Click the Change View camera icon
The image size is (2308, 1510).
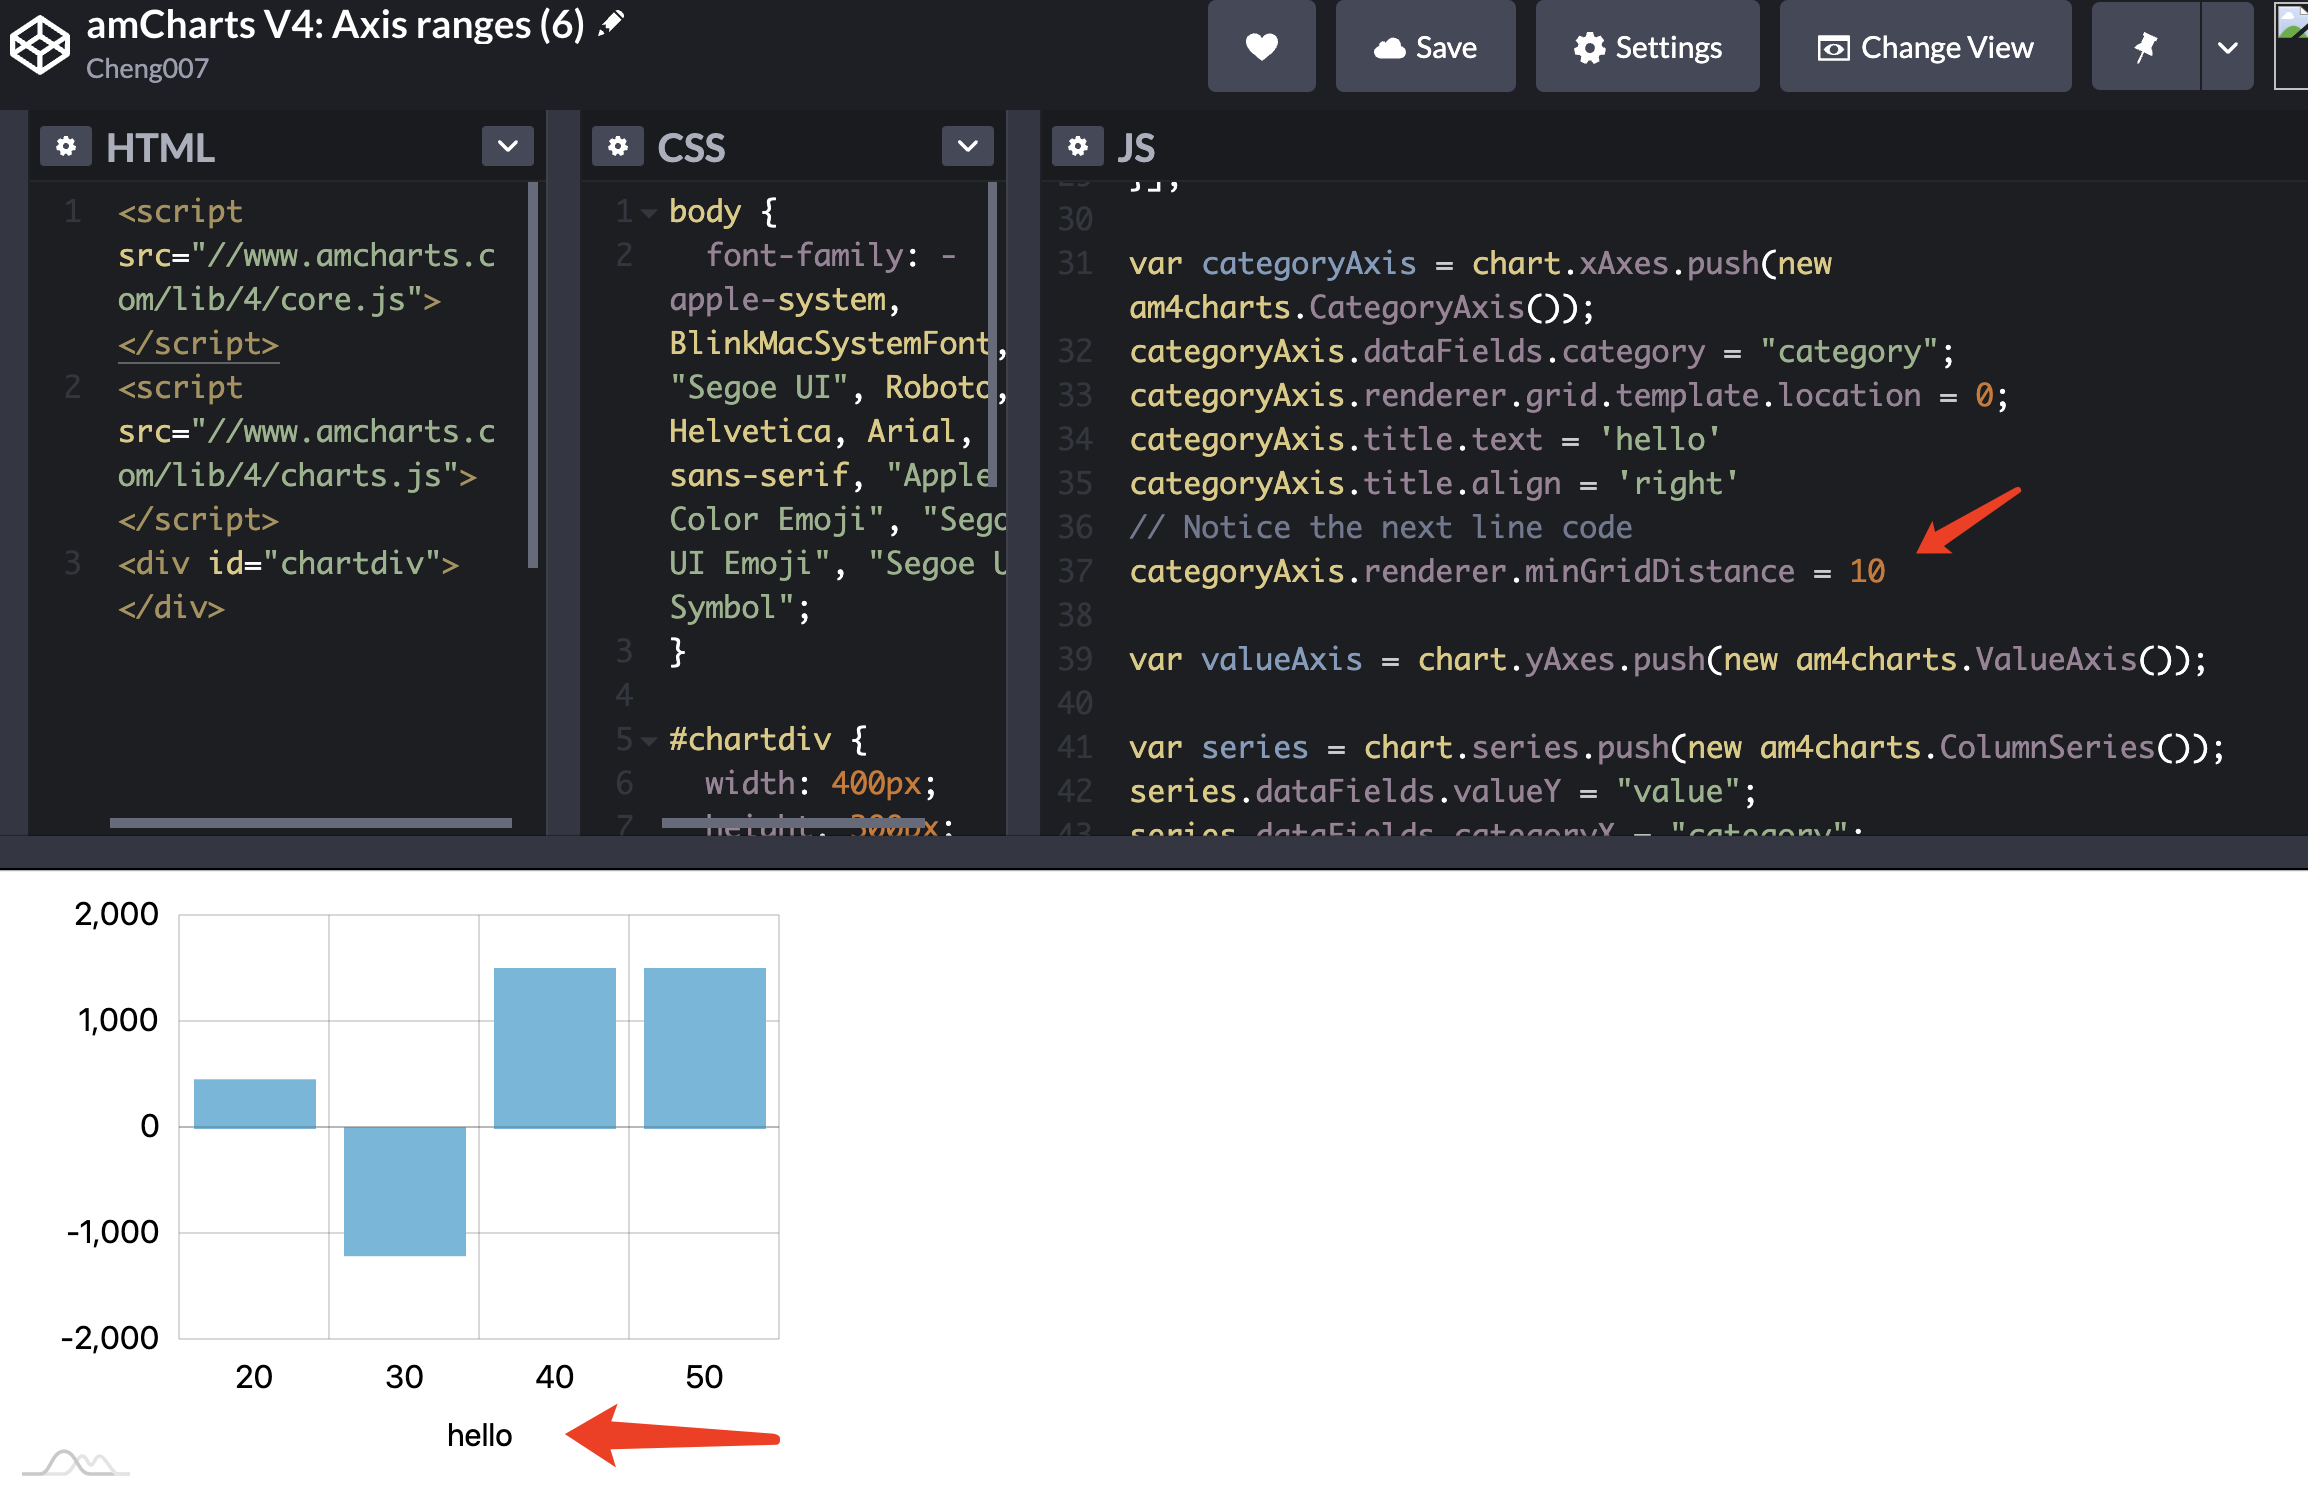(1833, 47)
